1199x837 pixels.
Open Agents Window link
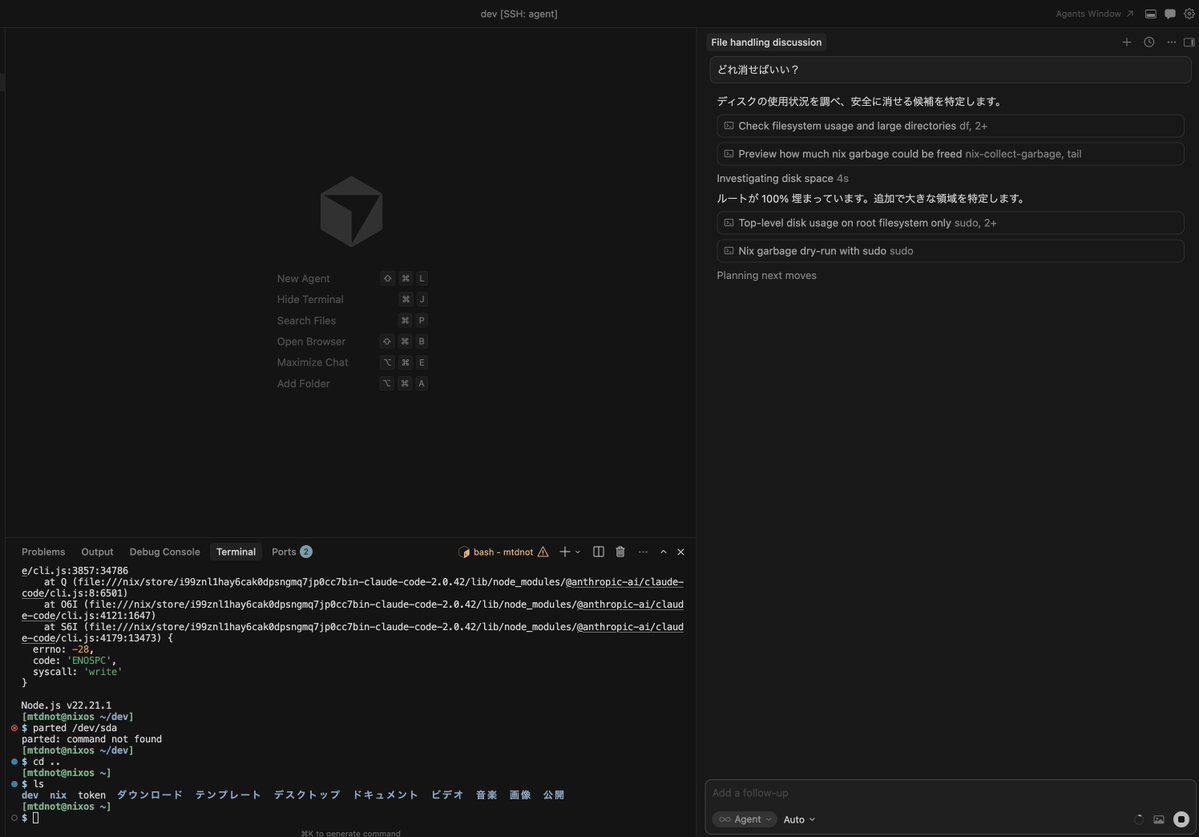[x=1094, y=14]
